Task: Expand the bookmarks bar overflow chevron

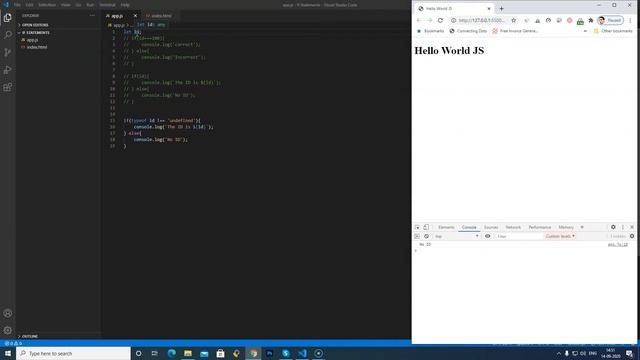Action: coord(585,31)
